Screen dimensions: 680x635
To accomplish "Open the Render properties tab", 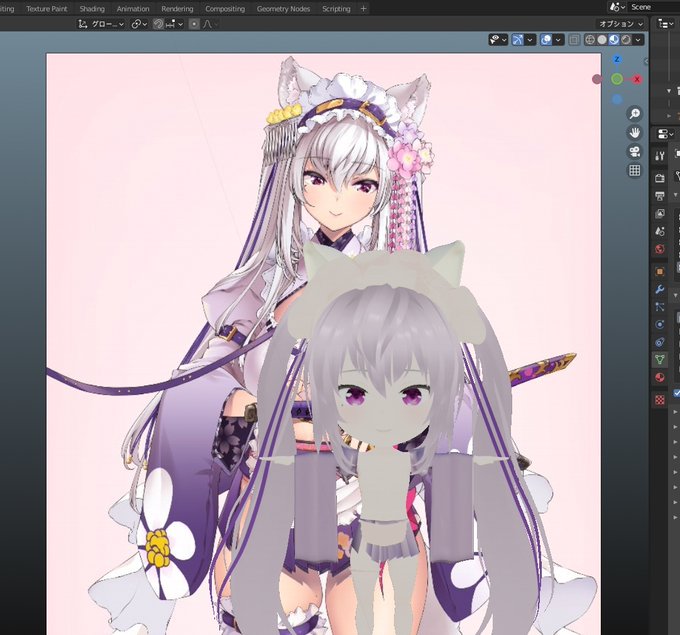I will click(x=660, y=178).
